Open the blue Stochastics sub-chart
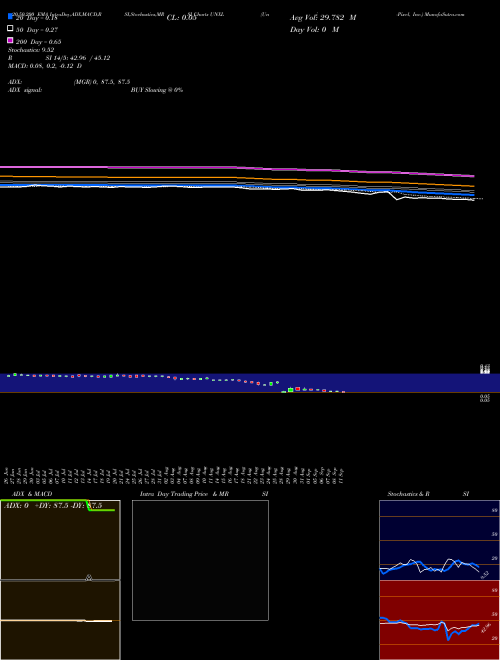500x660 pixels. coord(439,540)
